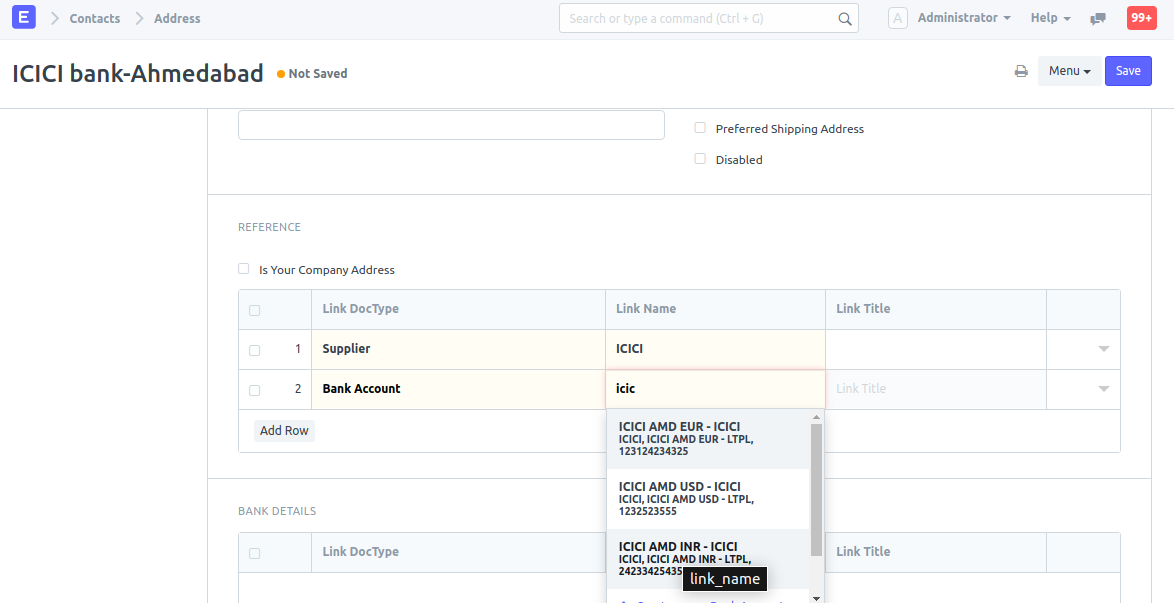Go to Contacts breadcrumb
Viewport: 1174px width, 603px height.
click(94, 19)
